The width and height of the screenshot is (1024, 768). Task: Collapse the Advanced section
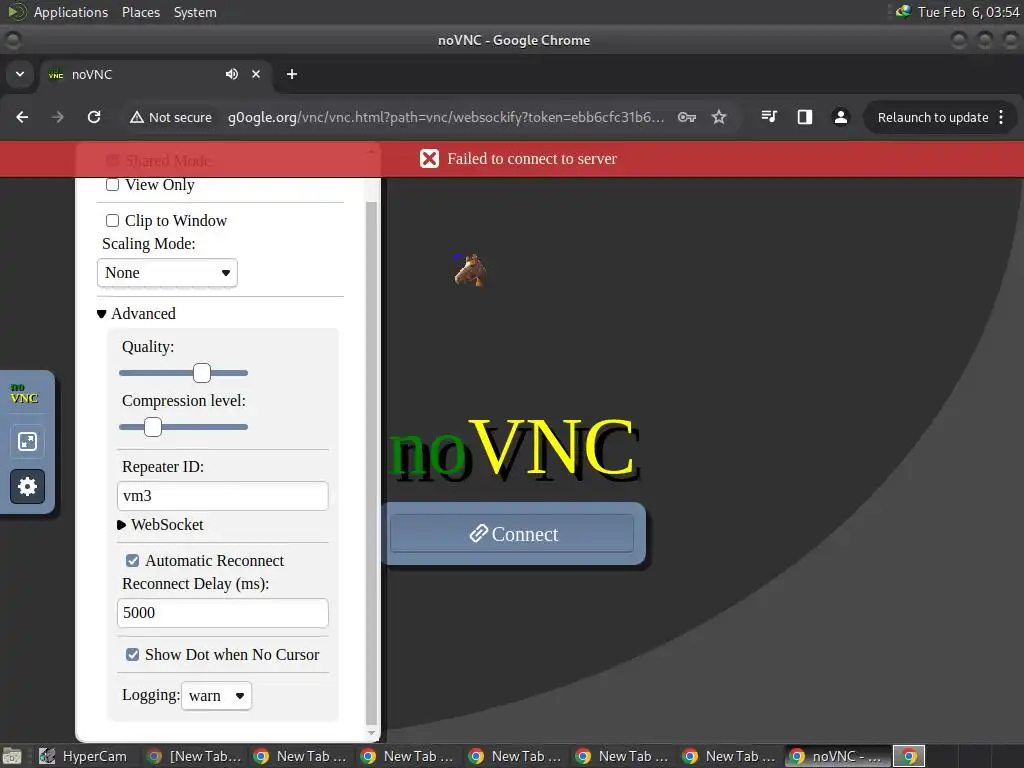pyautogui.click(x=136, y=313)
